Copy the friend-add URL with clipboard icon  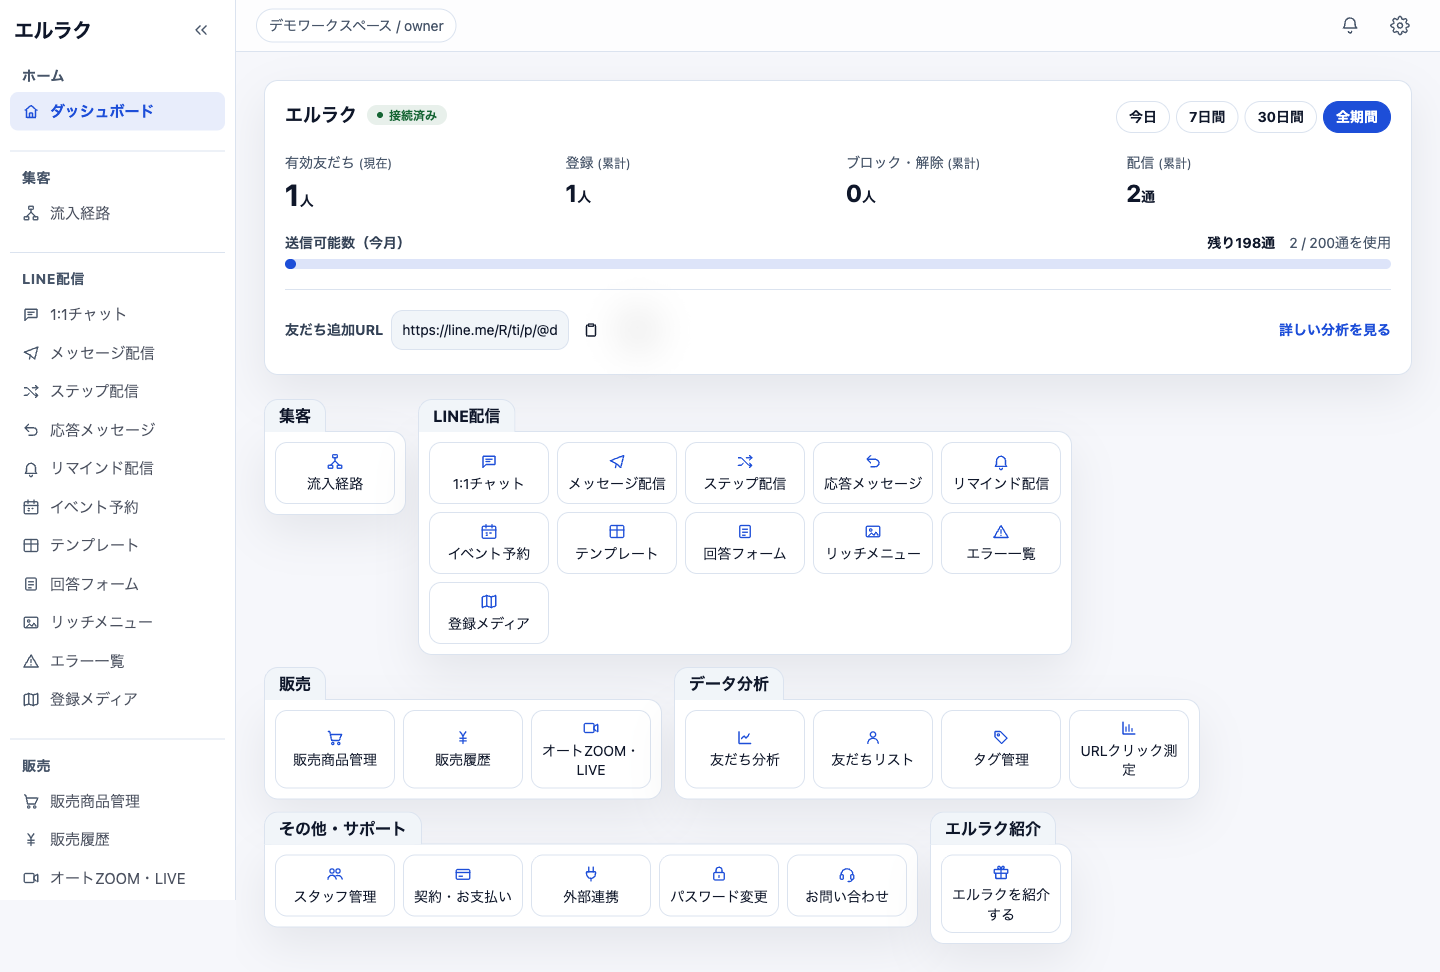point(591,330)
